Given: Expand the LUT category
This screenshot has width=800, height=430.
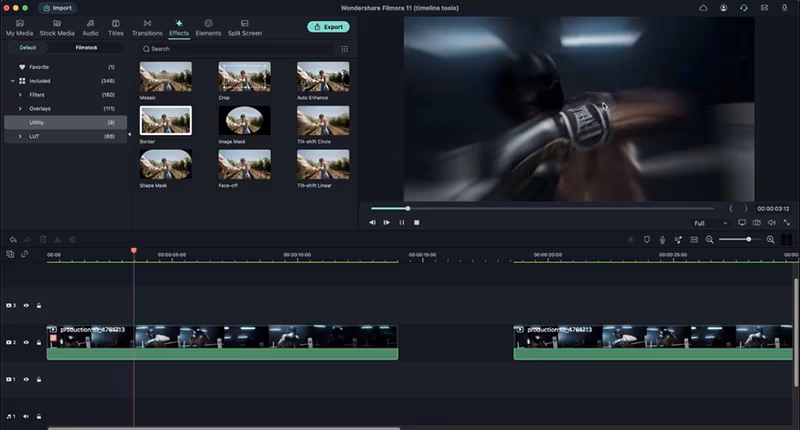Looking at the screenshot, I should (x=20, y=136).
